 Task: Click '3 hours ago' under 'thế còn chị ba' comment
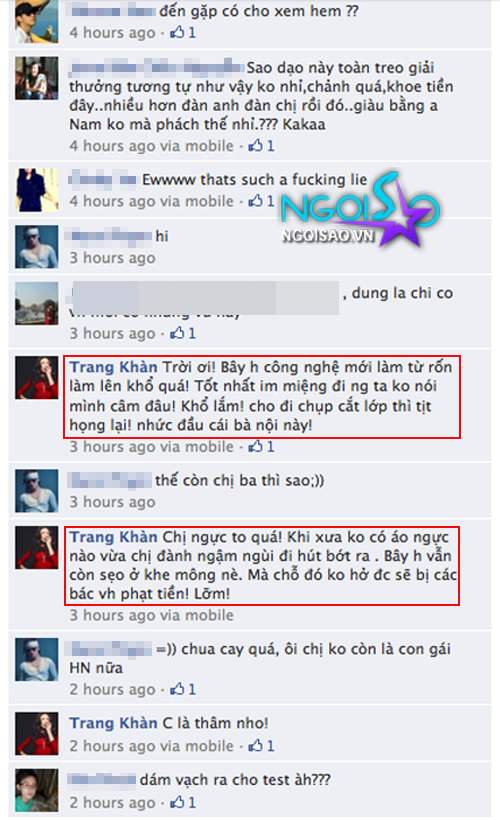tap(112, 502)
